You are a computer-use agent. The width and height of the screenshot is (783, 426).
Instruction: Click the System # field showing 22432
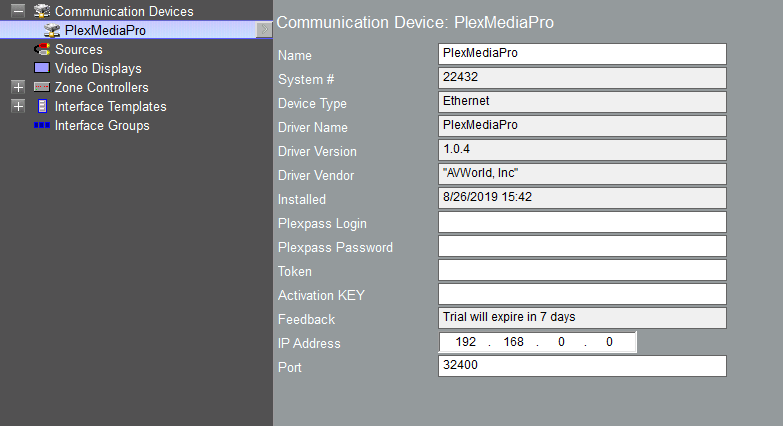[x=582, y=78]
